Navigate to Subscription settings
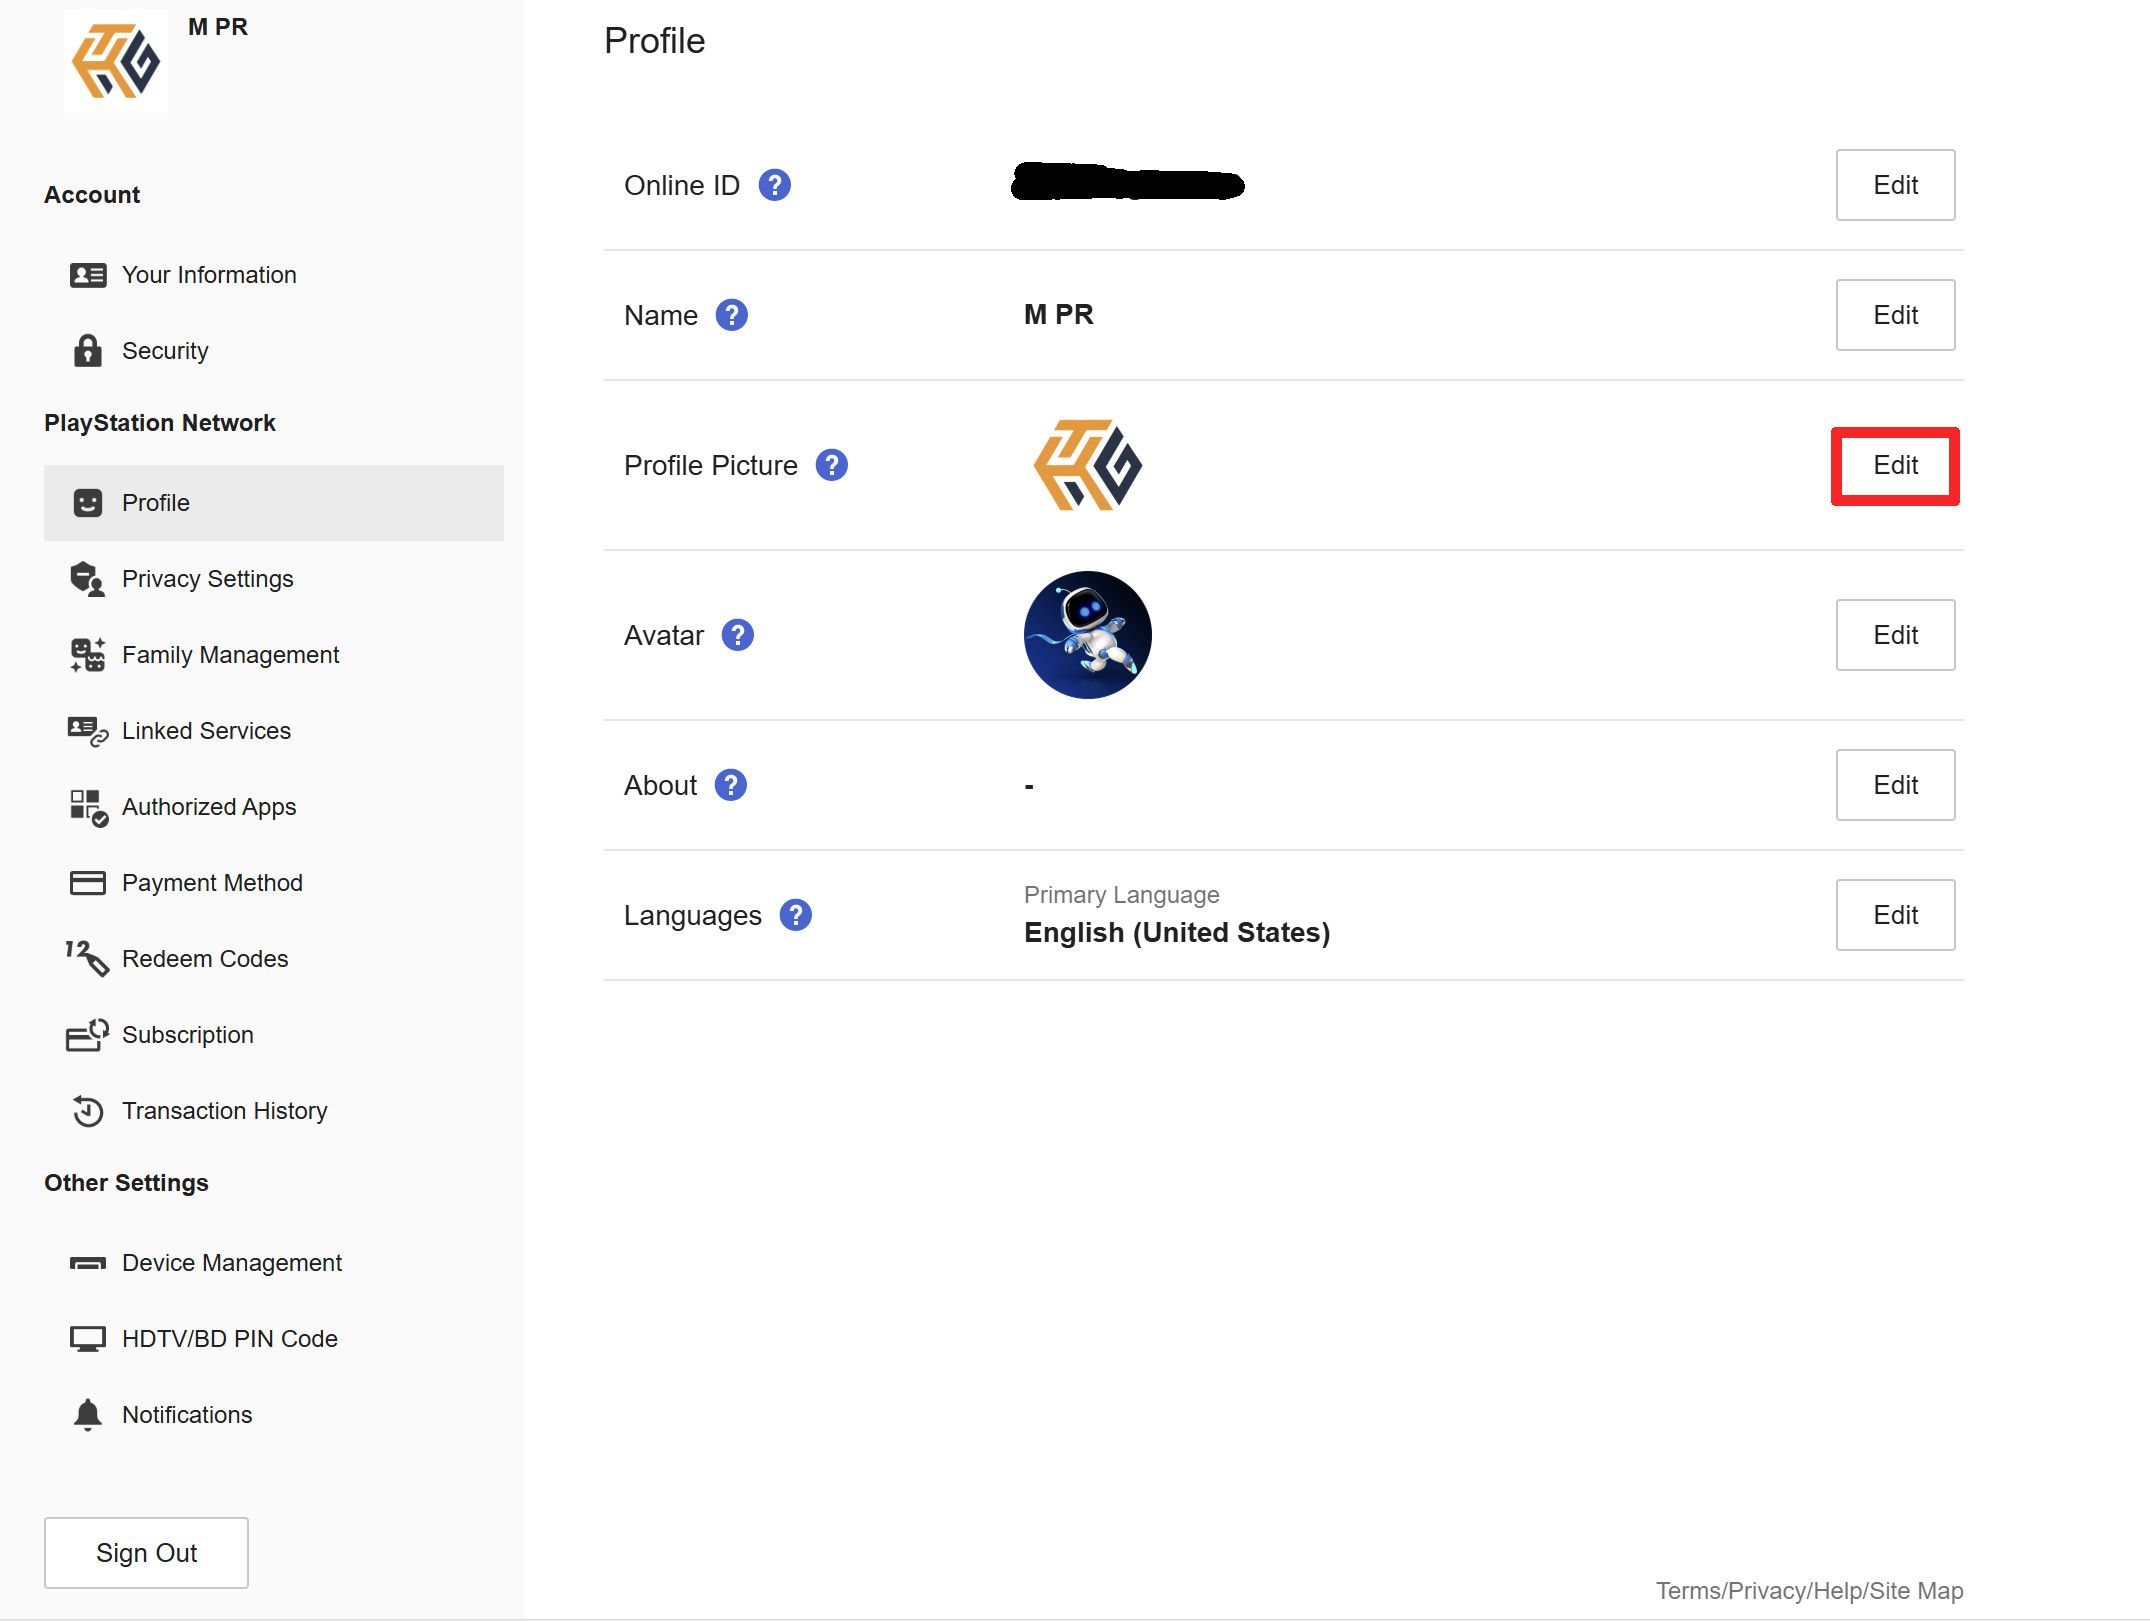 pos(187,1034)
